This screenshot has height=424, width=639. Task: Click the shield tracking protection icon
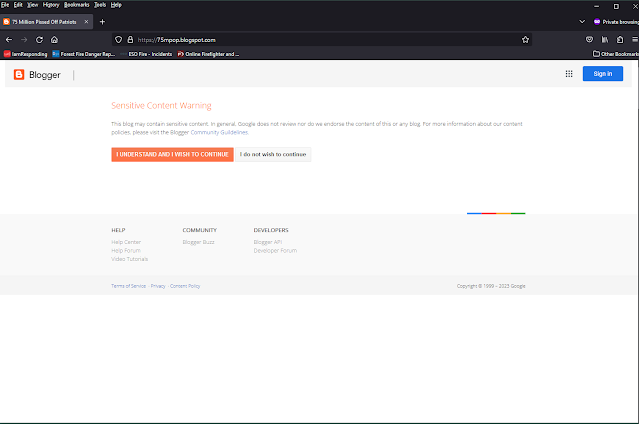click(118, 40)
